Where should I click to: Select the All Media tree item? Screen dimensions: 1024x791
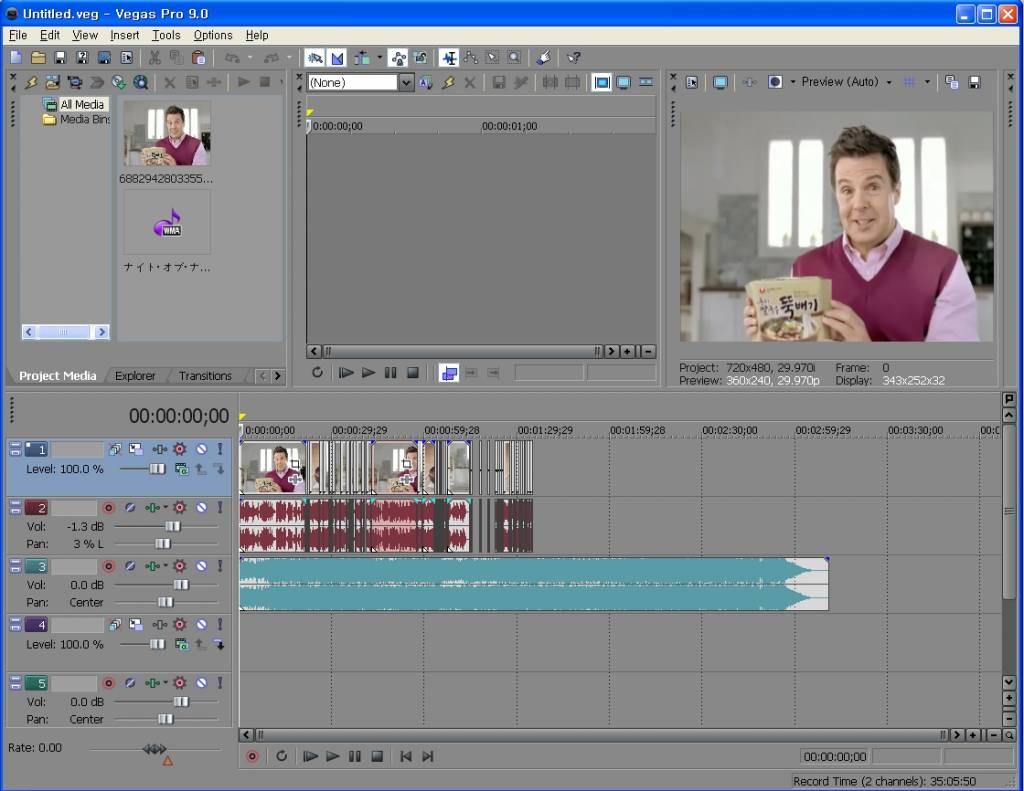[82, 105]
